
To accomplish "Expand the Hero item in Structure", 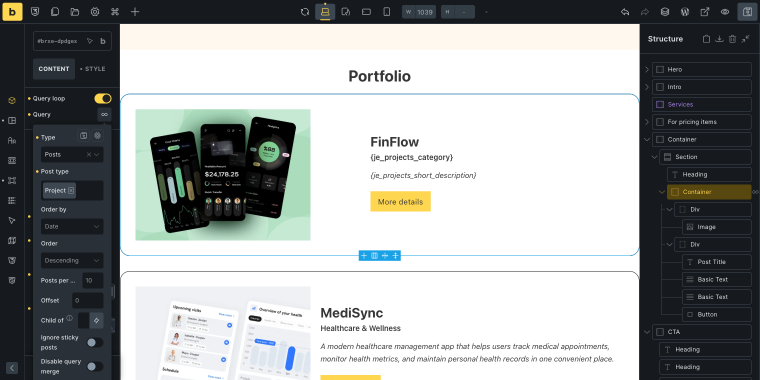I will (x=647, y=69).
